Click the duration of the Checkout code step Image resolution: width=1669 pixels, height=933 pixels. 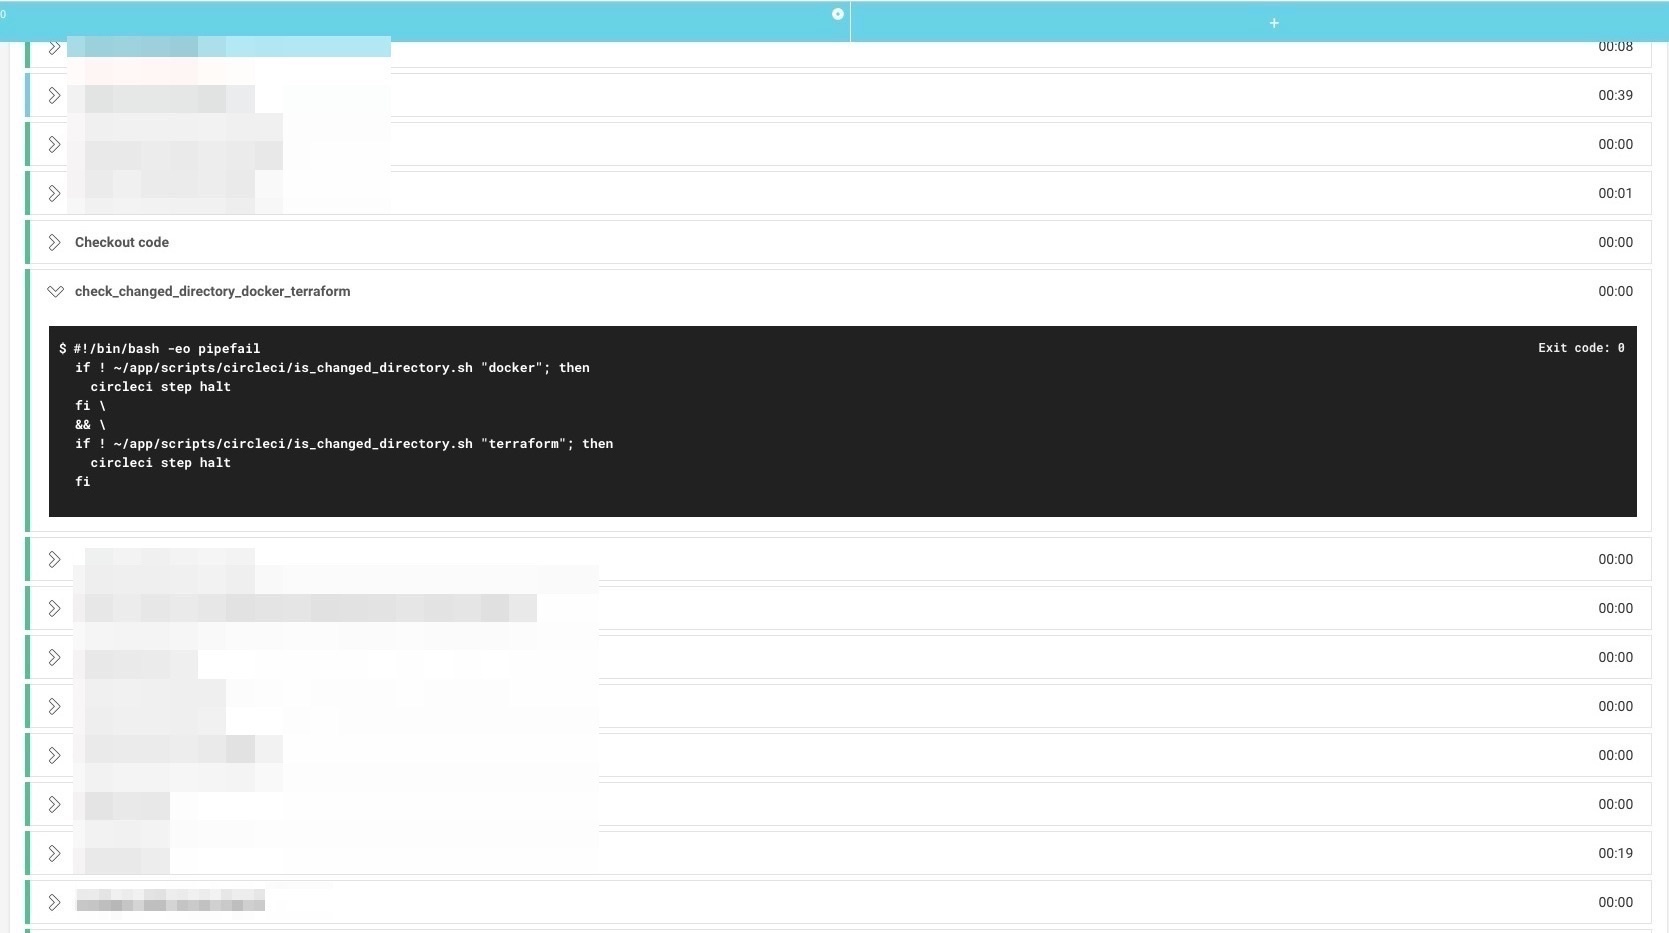click(1614, 243)
